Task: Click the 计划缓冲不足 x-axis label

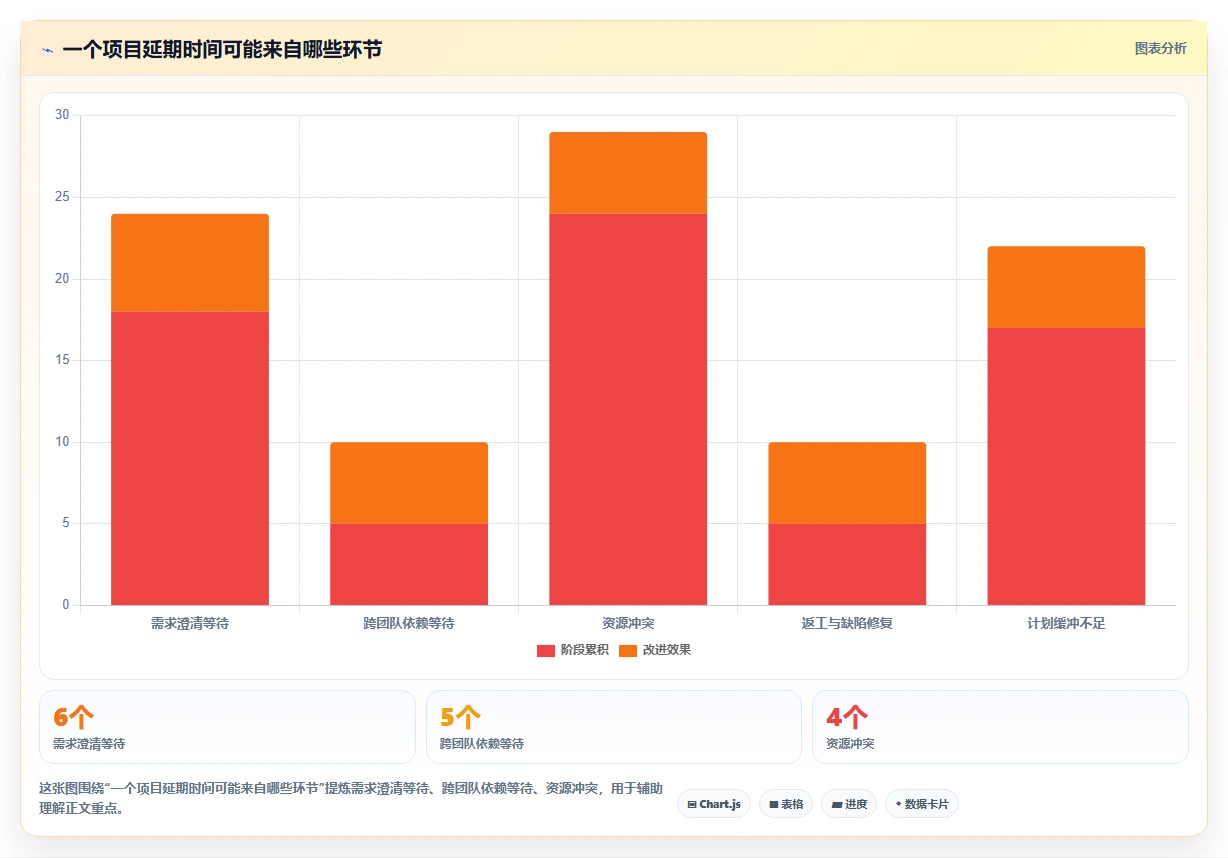Action: pyautogui.click(x=1066, y=623)
